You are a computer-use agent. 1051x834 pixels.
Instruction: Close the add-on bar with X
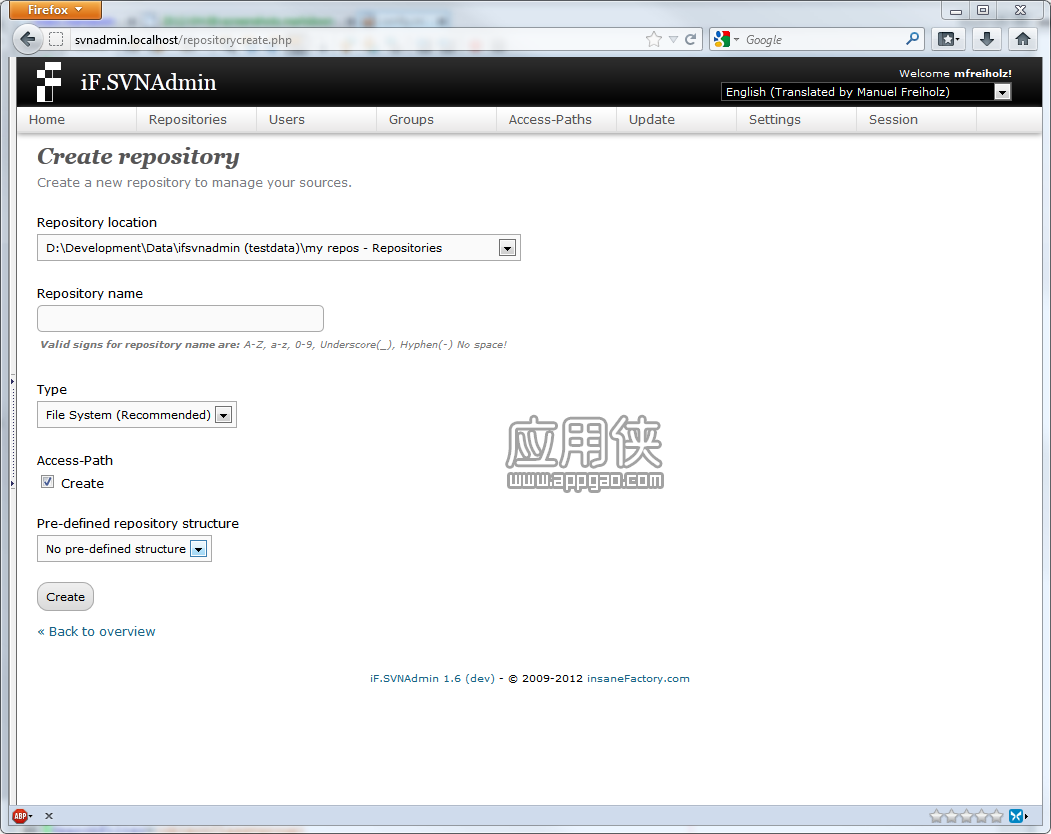(x=49, y=816)
